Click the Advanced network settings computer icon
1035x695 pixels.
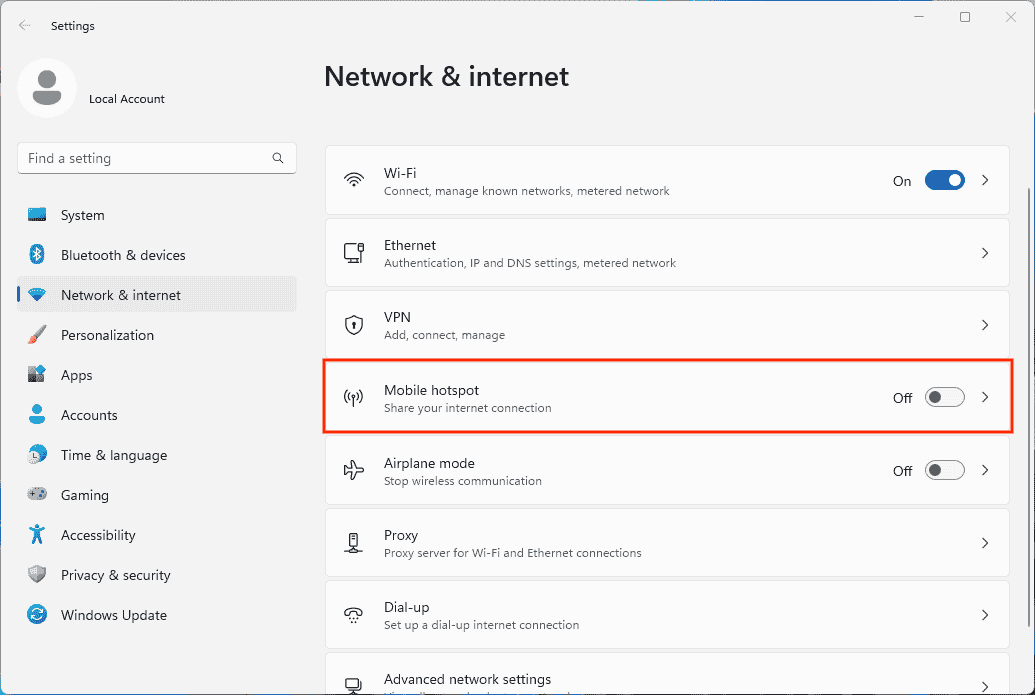pyautogui.click(x=354, y=686)
